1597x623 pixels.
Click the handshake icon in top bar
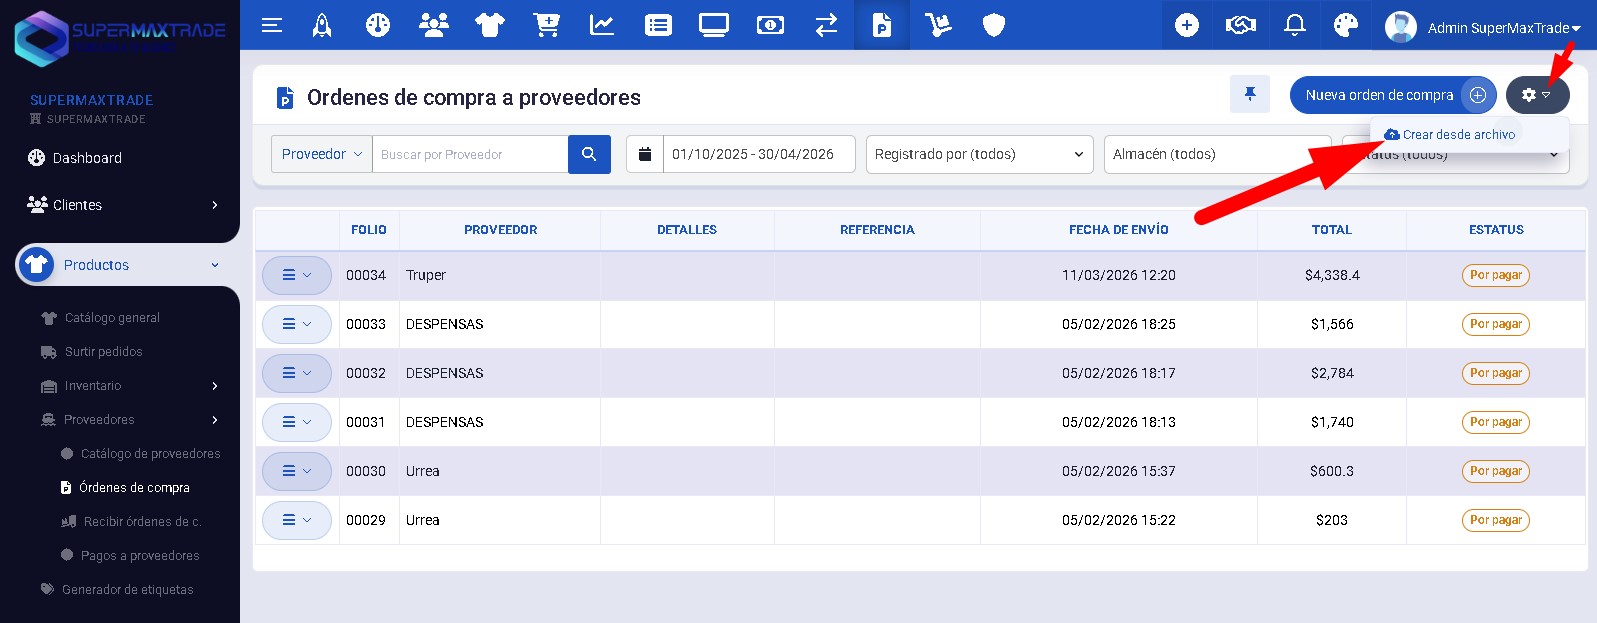pyautogui.click(x=1240, y=26)
